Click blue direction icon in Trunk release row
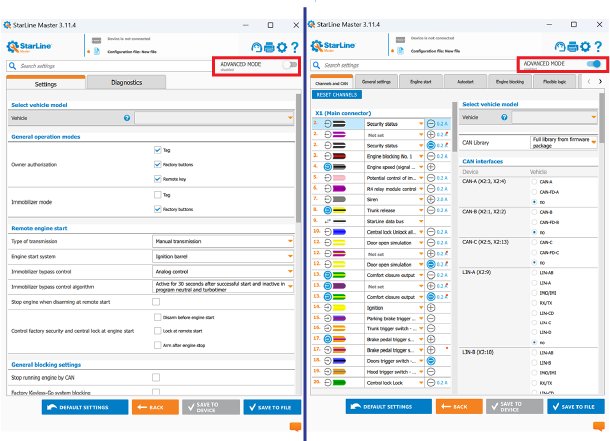The width and height of the screenshot is (610, 441). pos(328,210)
